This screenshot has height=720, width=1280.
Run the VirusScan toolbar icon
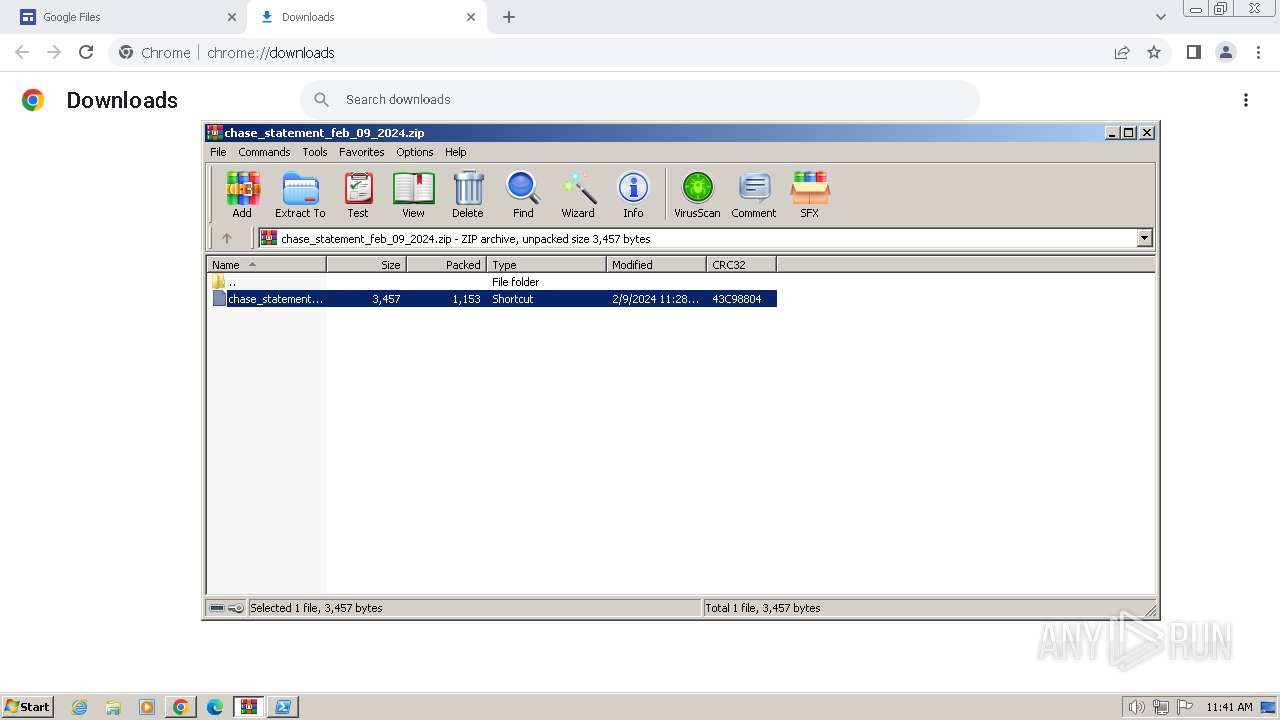tap(697, 195)
